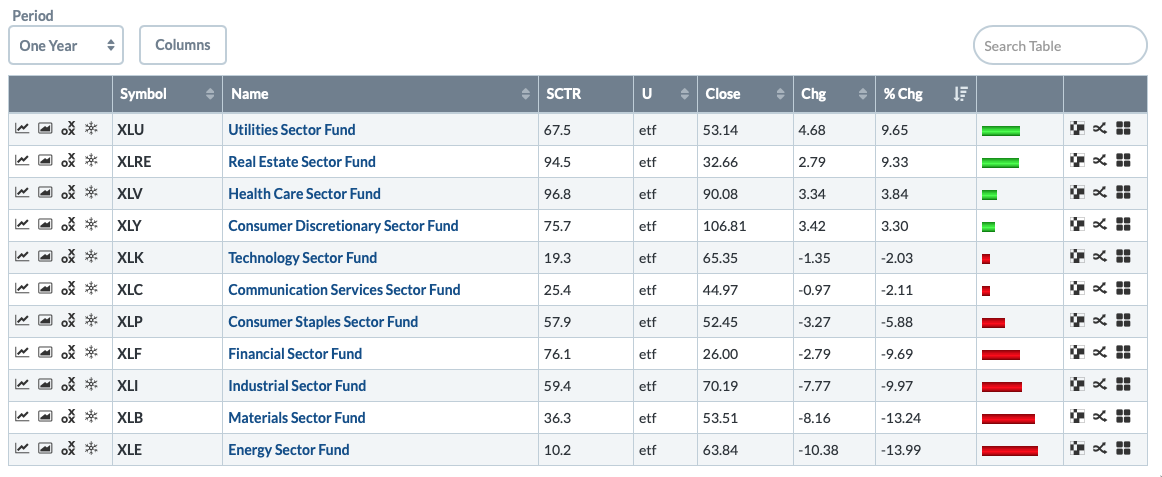This screenshot has height=477, width=1162.
Task: Click the red performance bar for XLE
Action: point(1010,450)
